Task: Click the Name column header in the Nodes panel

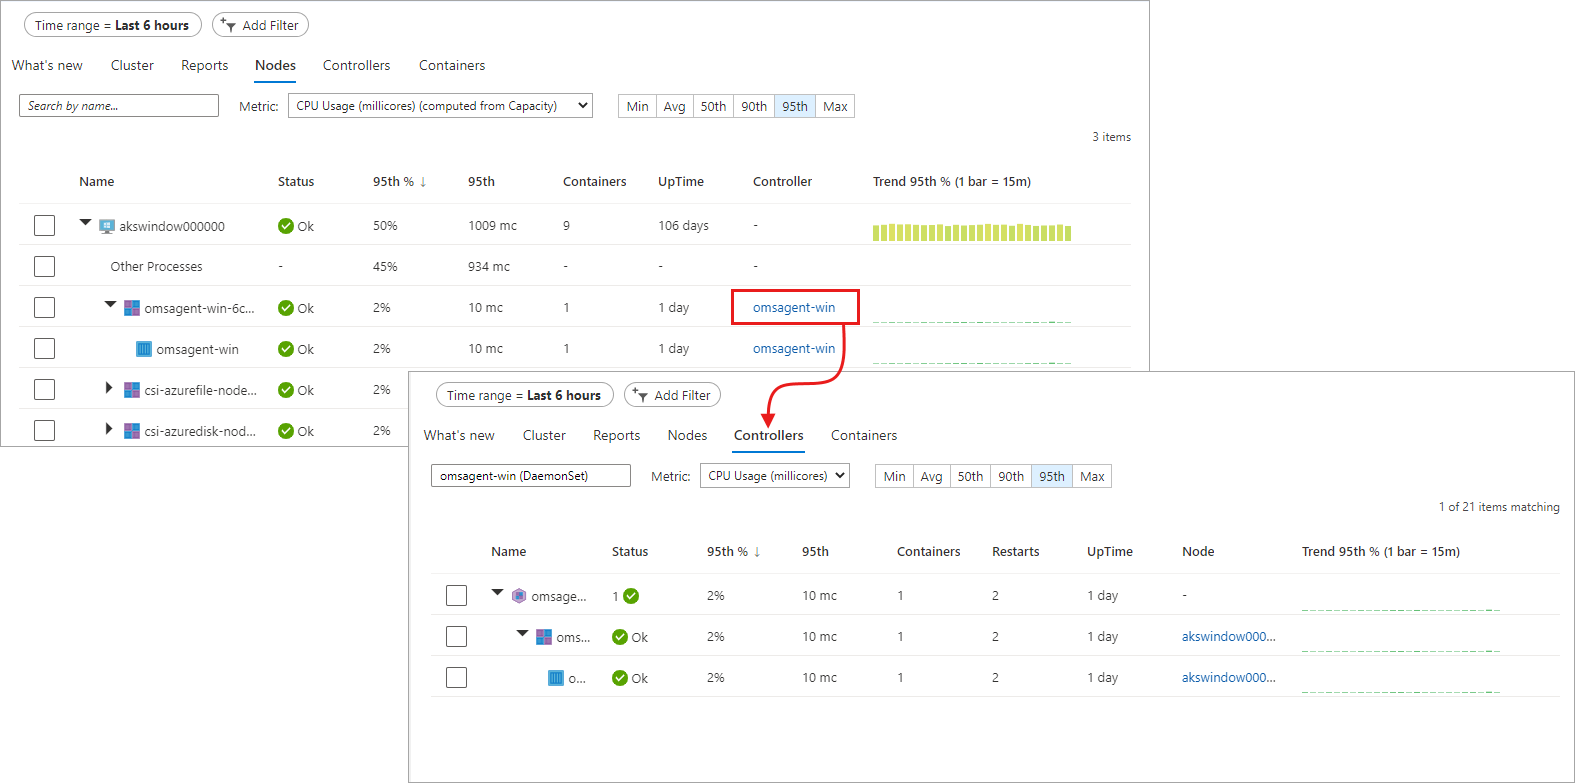Action: [97, 182]
